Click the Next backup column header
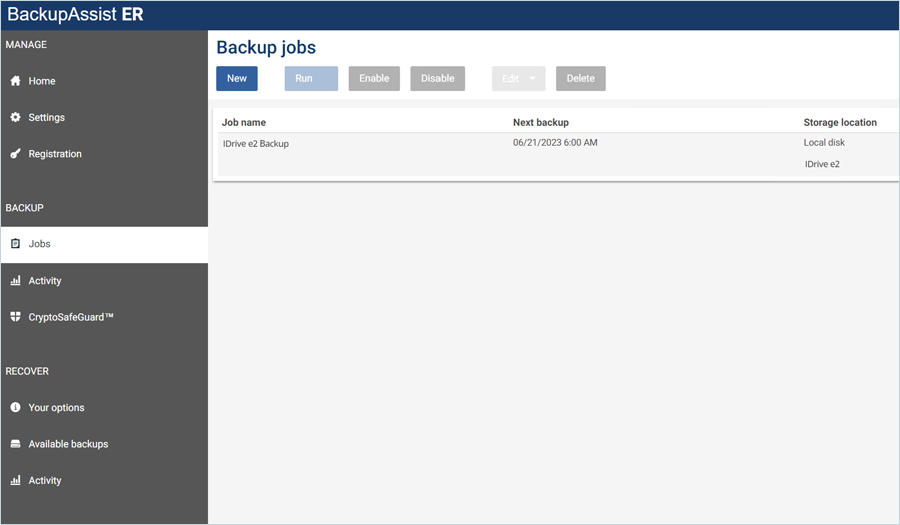The height and width of the screenshot is (525, 900). click(x=540, y=122)
